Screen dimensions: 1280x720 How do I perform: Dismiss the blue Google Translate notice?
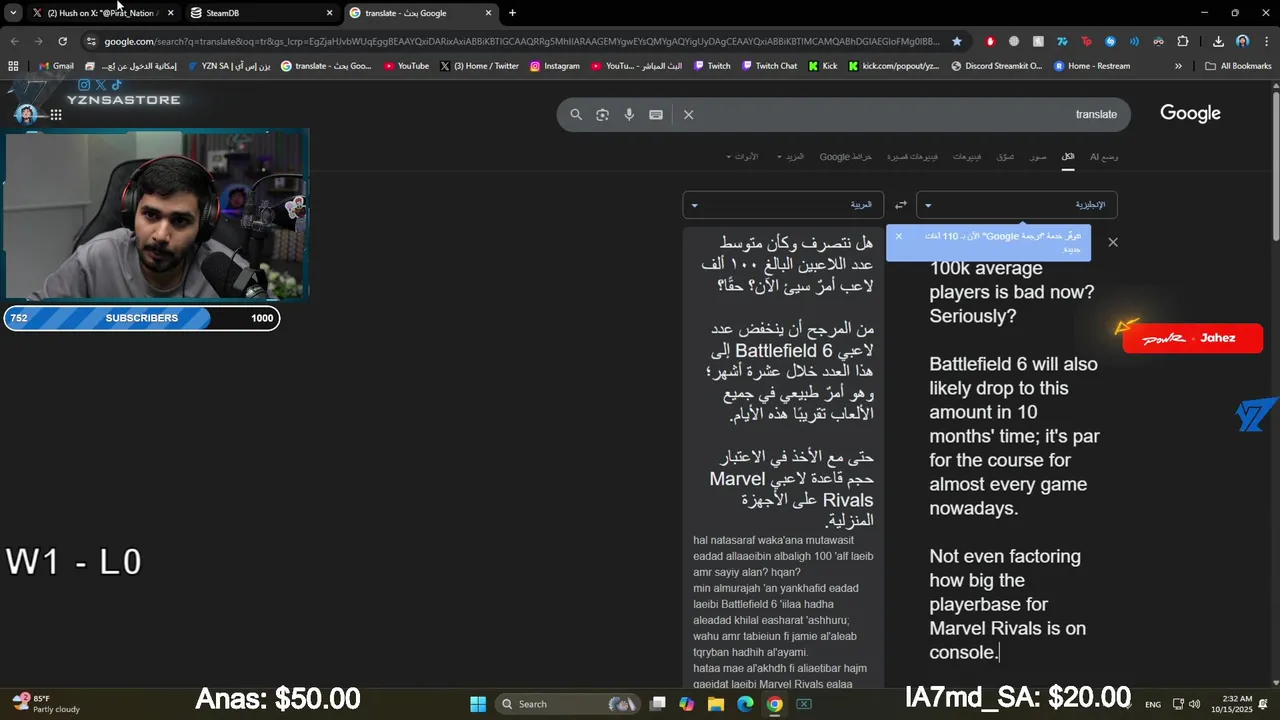[898, 236]
